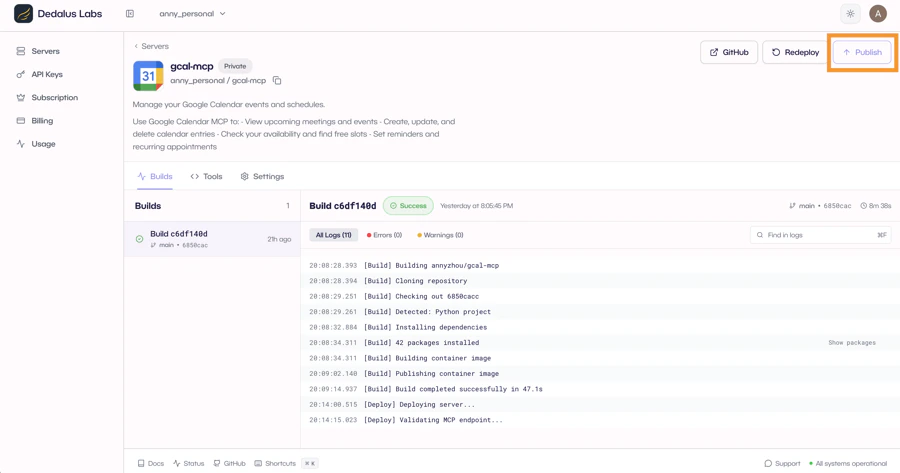Open the user avatar A menu

[878, 14]
